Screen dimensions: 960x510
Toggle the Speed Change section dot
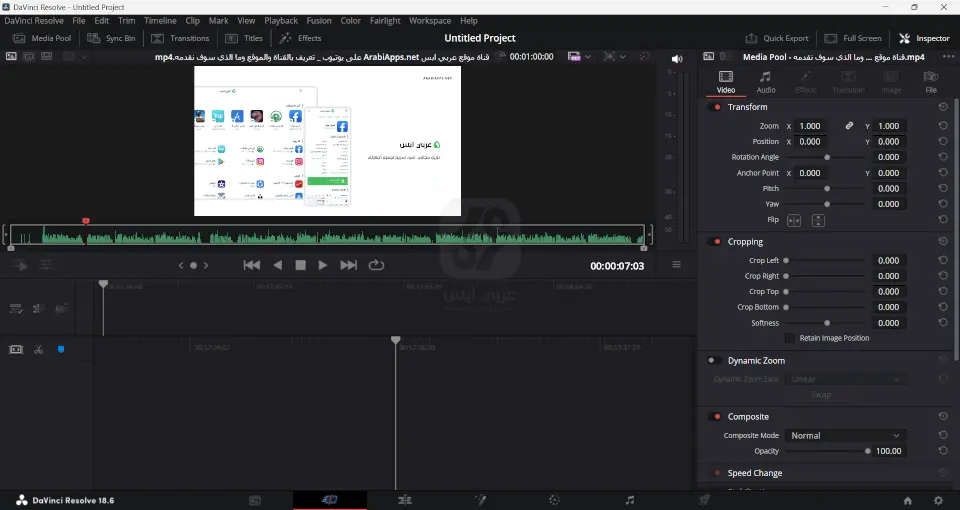coord(717,473)
